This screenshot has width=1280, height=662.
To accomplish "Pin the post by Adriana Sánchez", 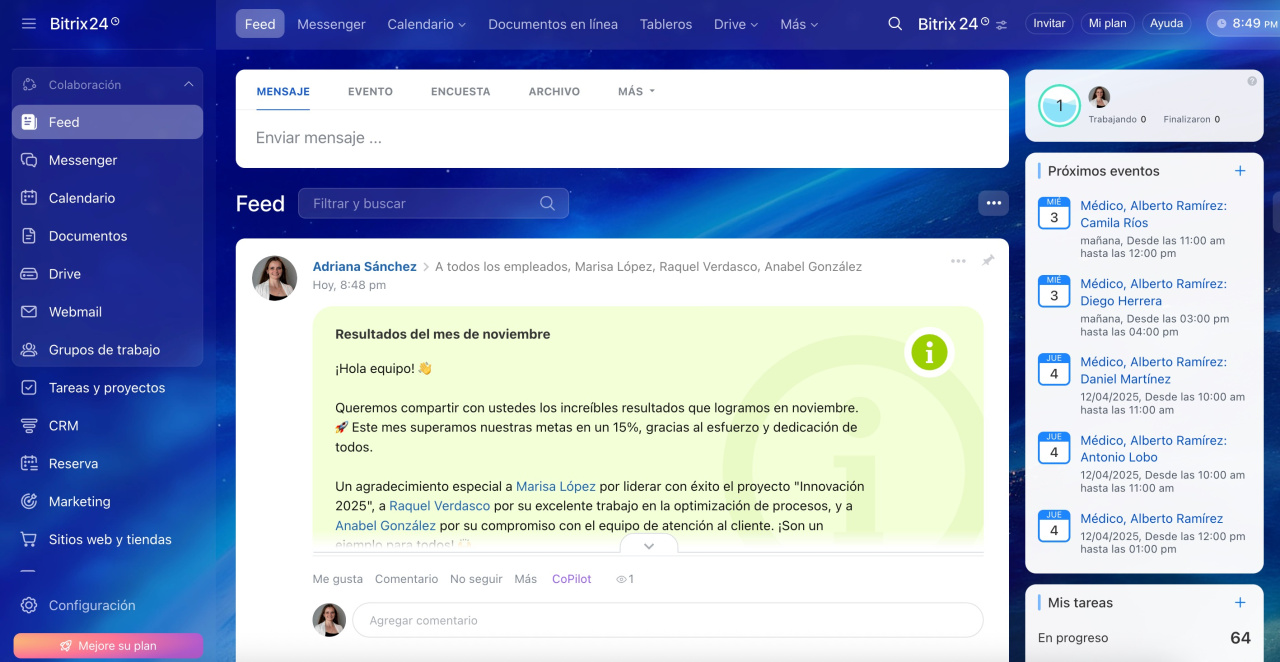I will [988, 261].
